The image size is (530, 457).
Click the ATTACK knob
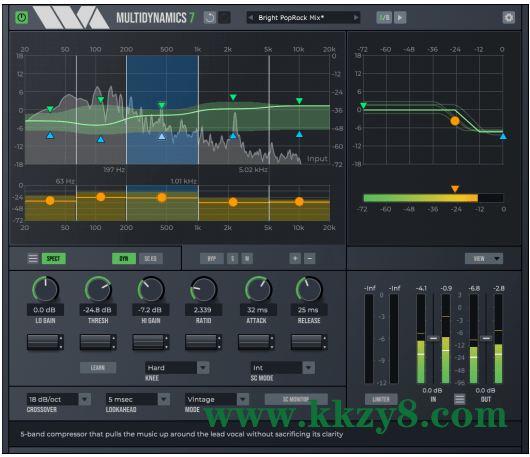pos(258,289)
